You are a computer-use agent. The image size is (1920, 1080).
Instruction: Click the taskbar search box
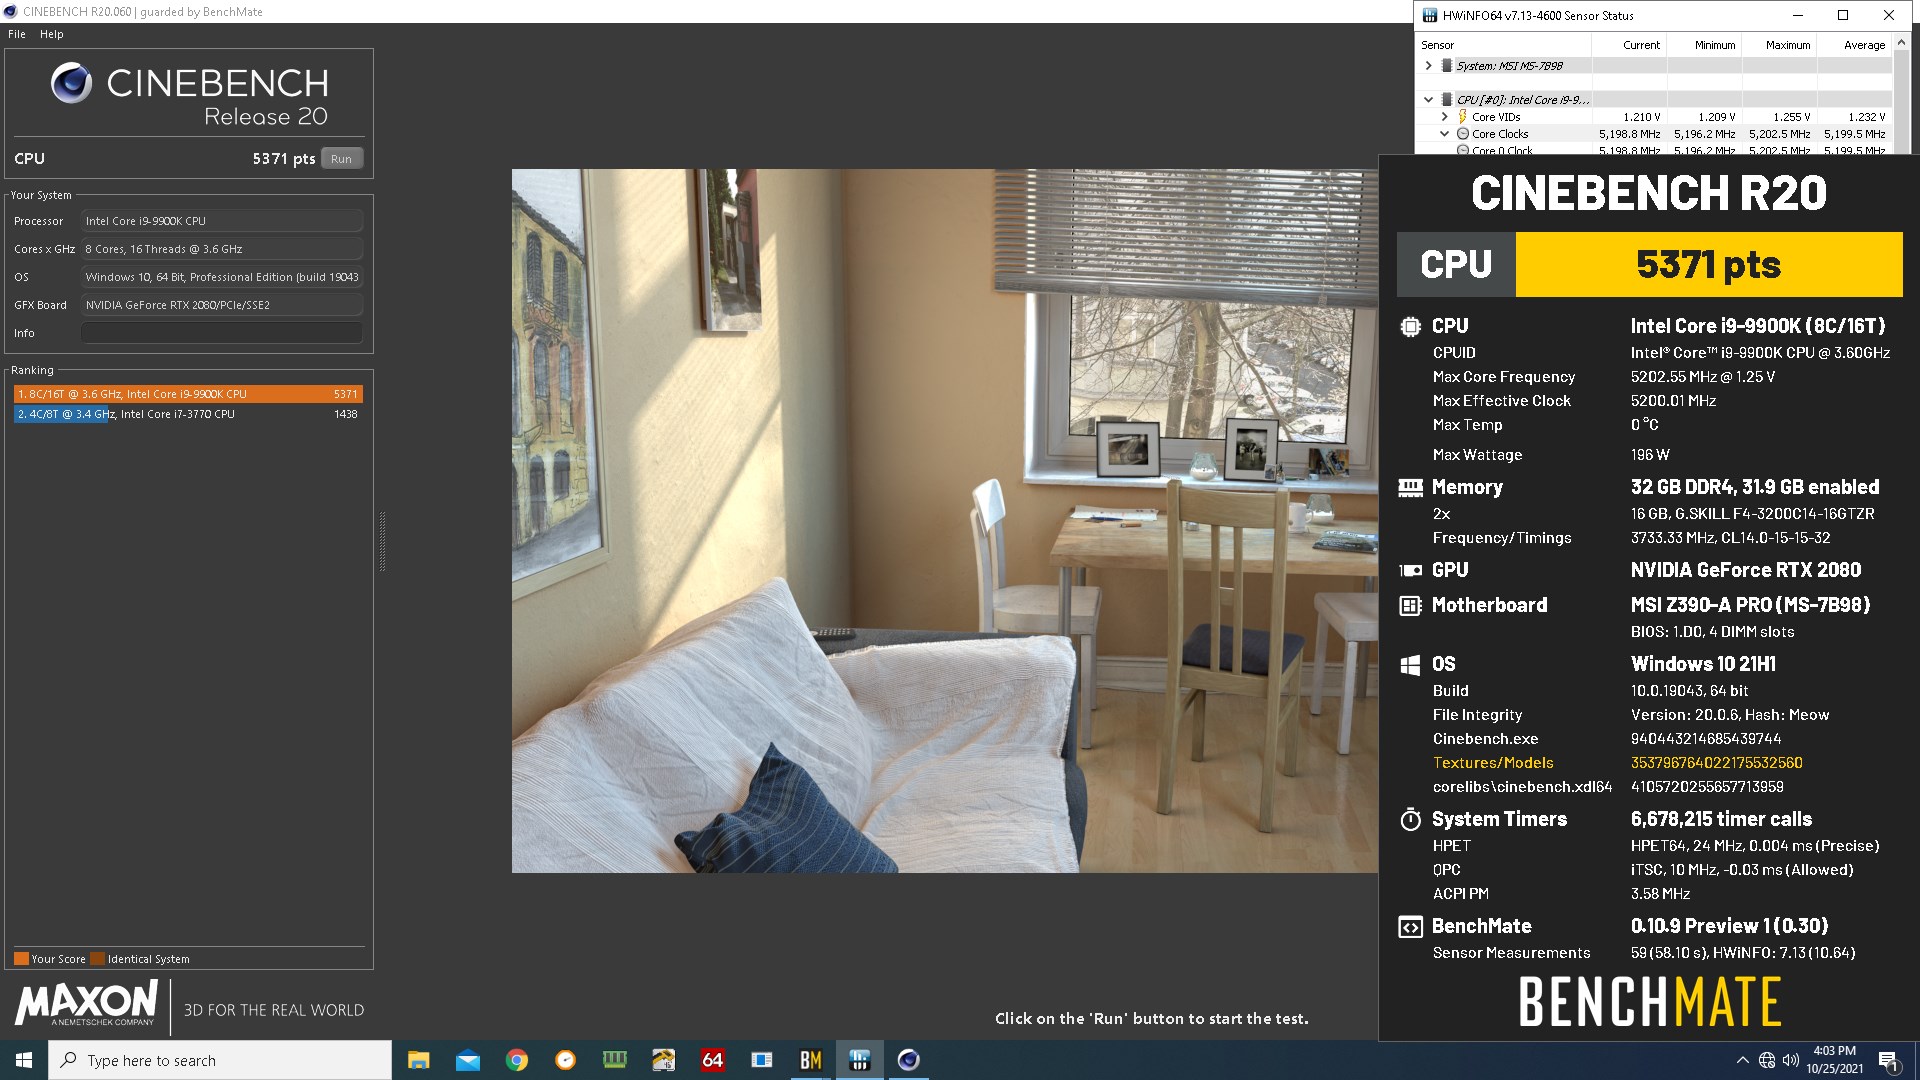(x=220, y=1060)
